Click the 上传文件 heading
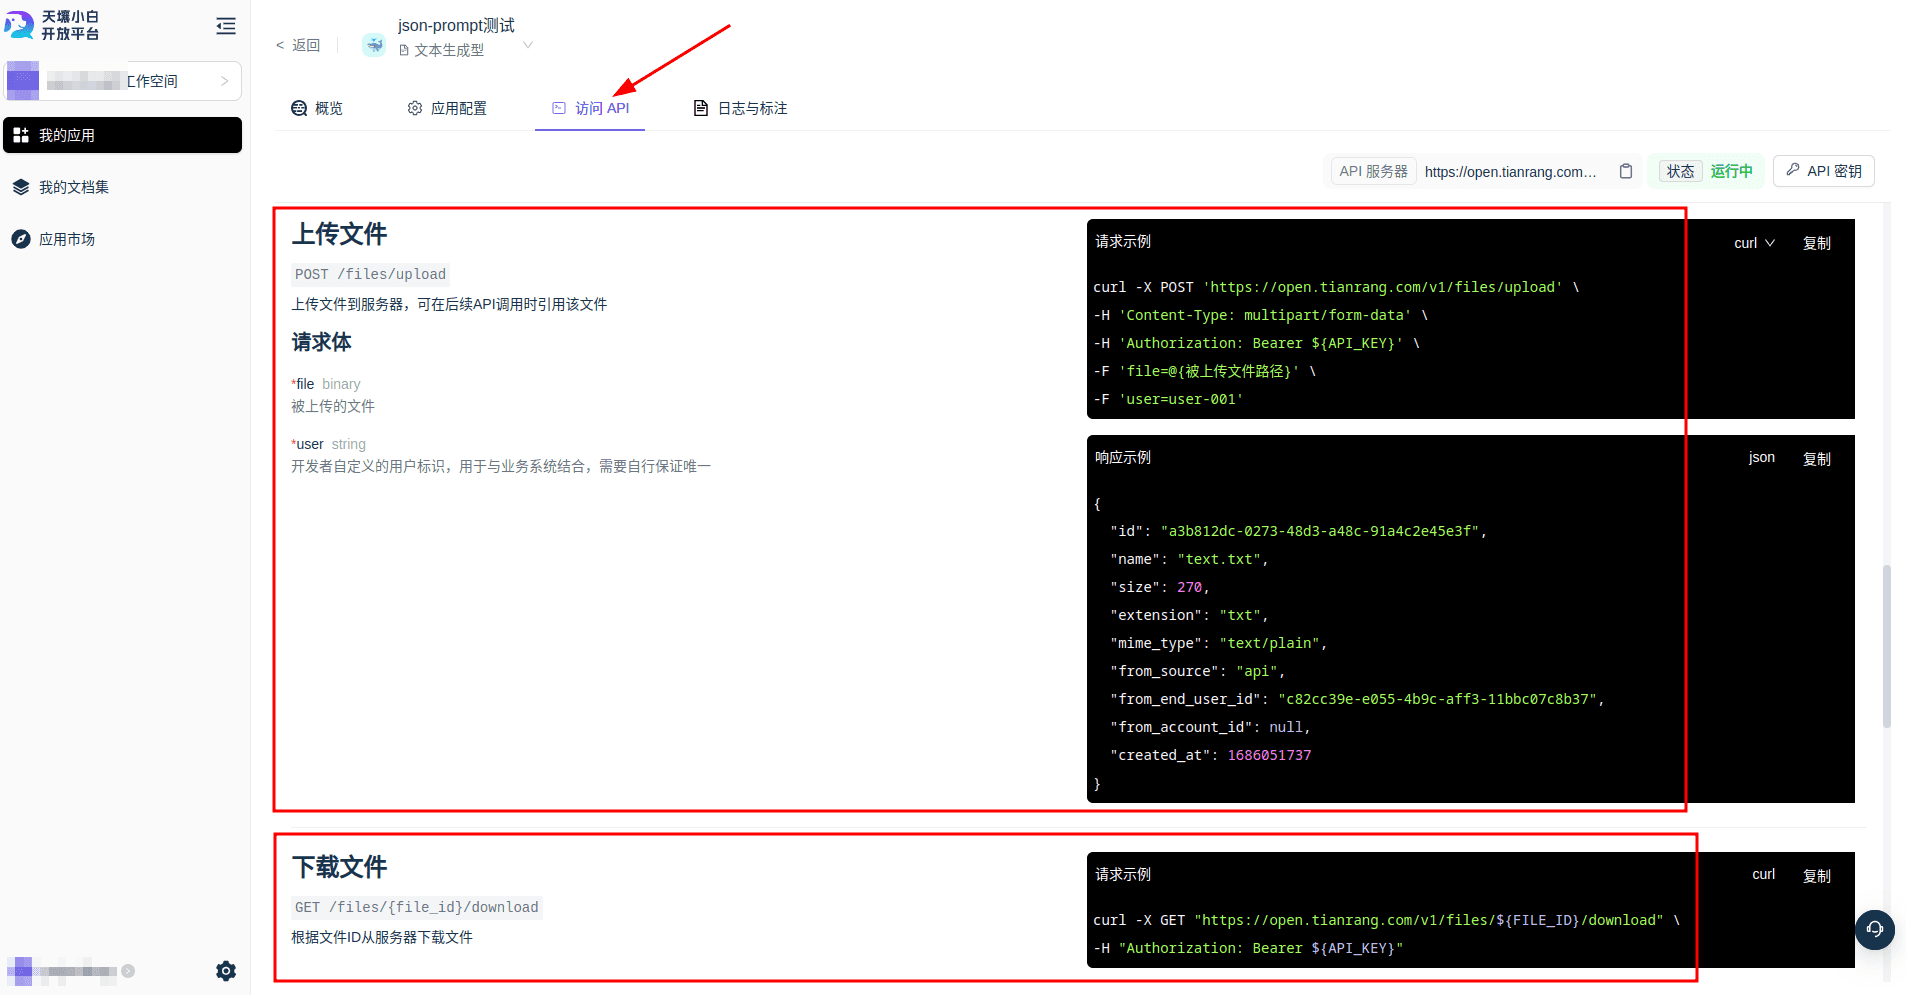Screen dimensions: 1906x995 click(339, 234)
